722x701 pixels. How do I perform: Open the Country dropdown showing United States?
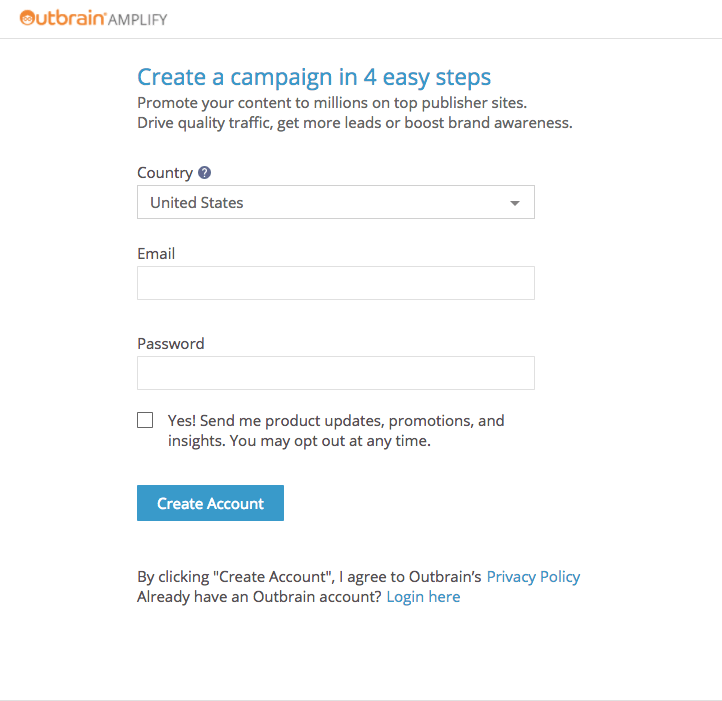click(320, 202)
